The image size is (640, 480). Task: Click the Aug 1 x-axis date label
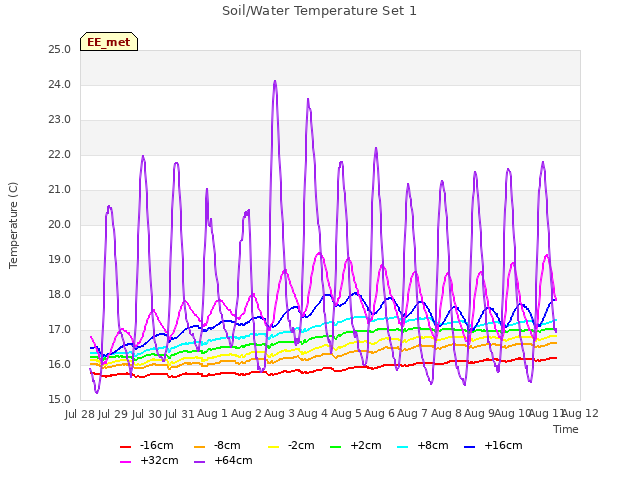212,414
